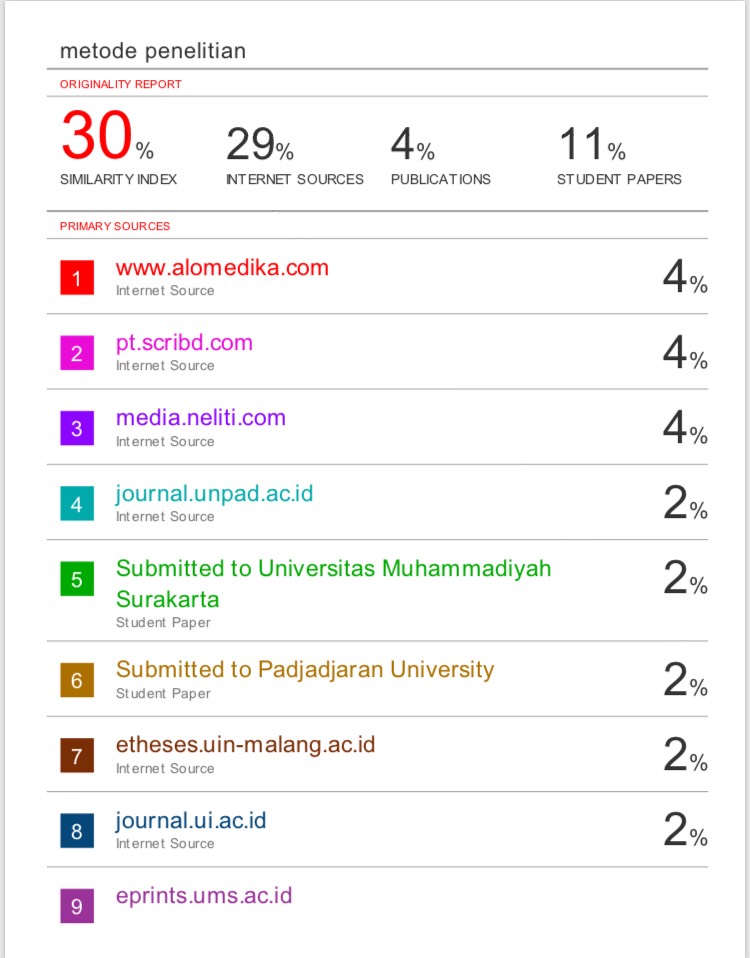This screenshot has width=750, height=958.
Task: Click the violet source number 9 badge
Action: (77, 905)
